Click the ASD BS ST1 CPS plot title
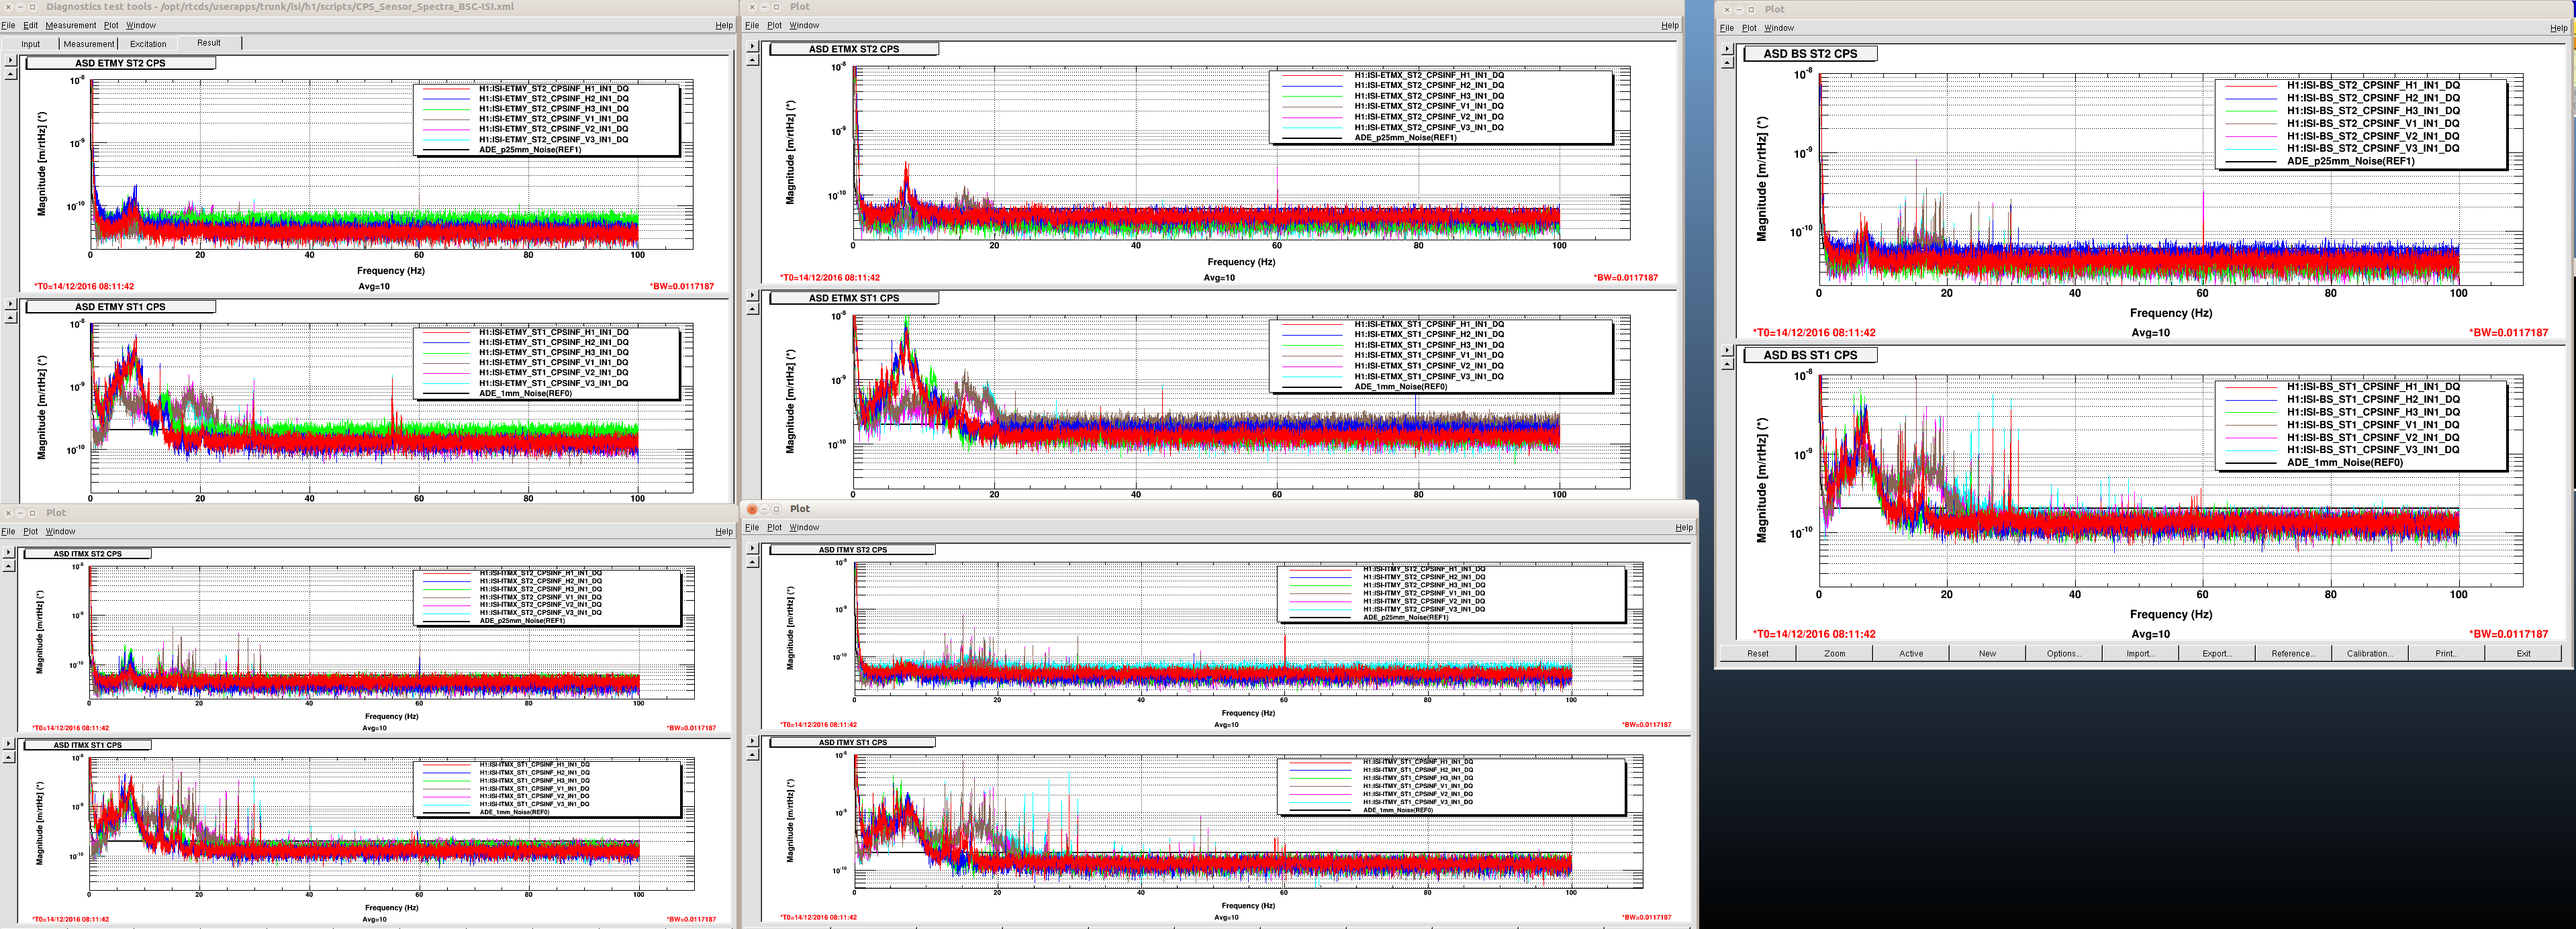The image size is (2576, 929). click(x=1810, y=355)
